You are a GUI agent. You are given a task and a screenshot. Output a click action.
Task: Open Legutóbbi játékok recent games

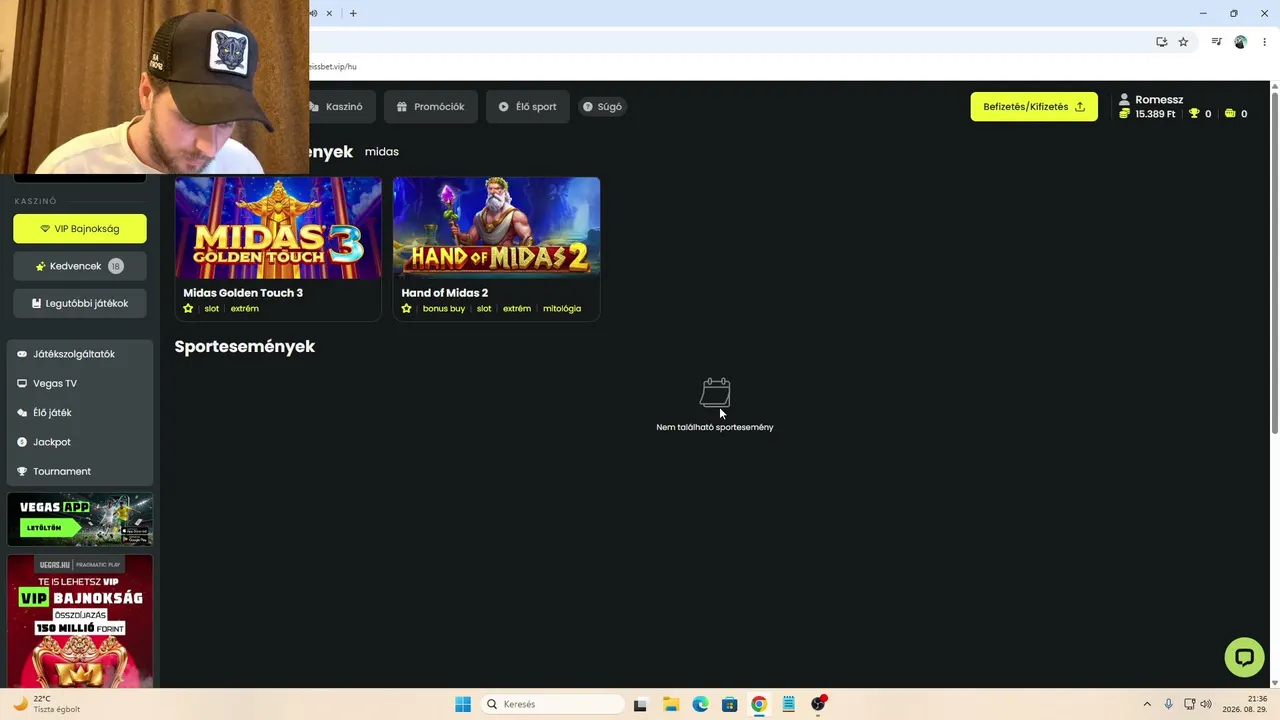80,303
